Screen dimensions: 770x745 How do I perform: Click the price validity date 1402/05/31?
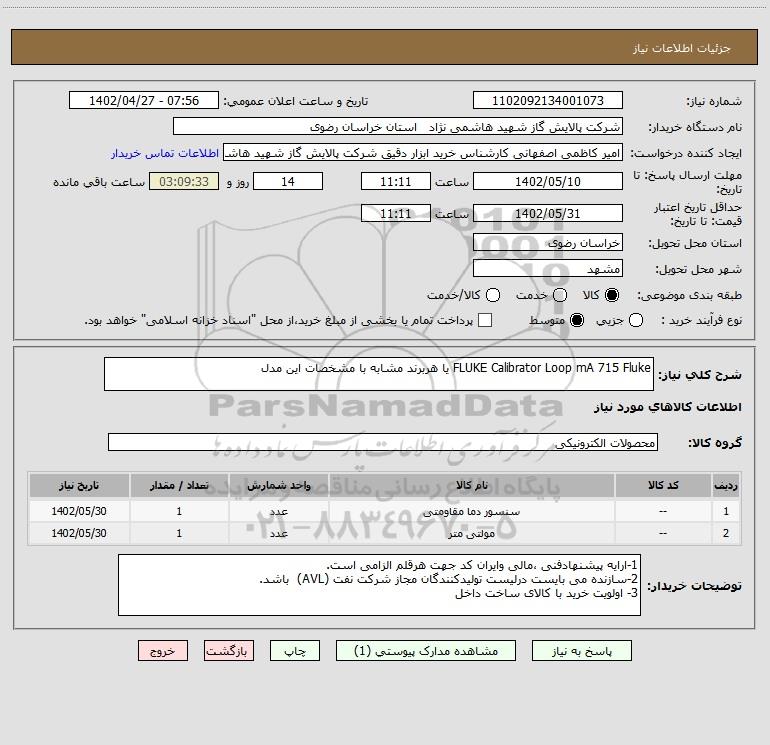click(x=548, y=213)
